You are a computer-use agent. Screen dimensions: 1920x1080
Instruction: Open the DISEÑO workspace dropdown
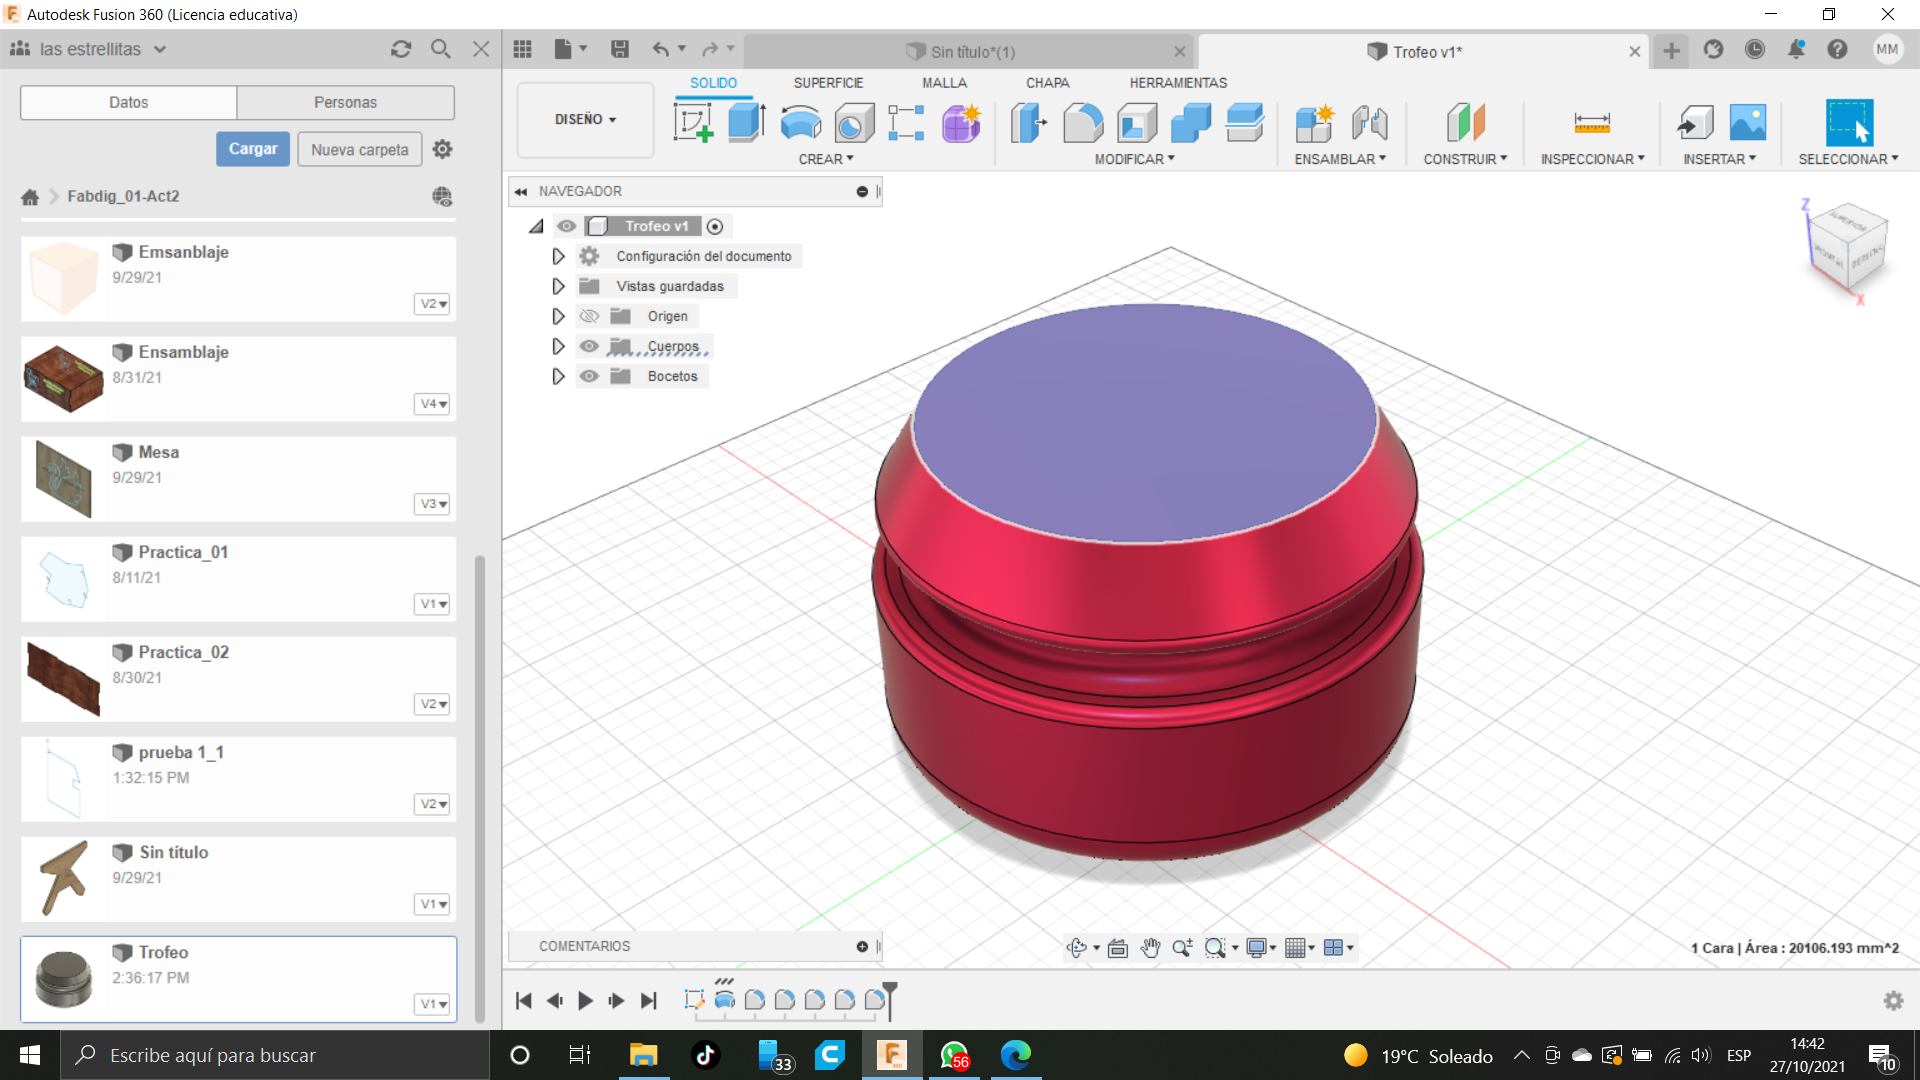click(585, 119)
